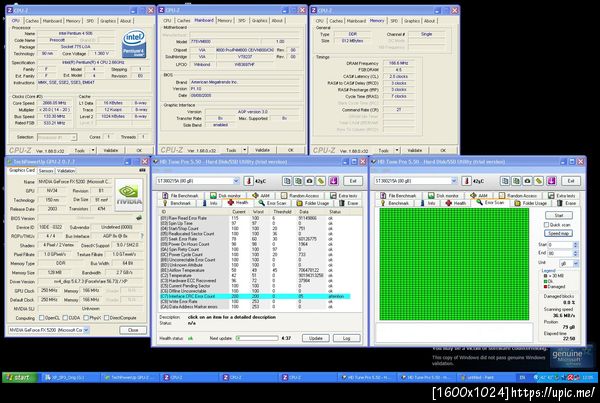Click the Speed map button

point(559,233)
